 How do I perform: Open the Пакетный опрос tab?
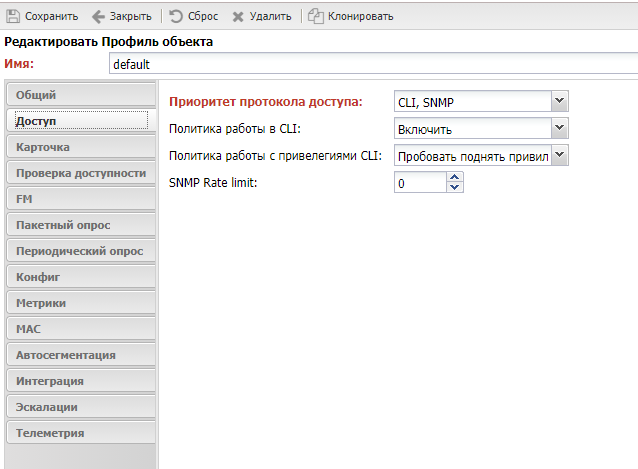coord(81,225)
